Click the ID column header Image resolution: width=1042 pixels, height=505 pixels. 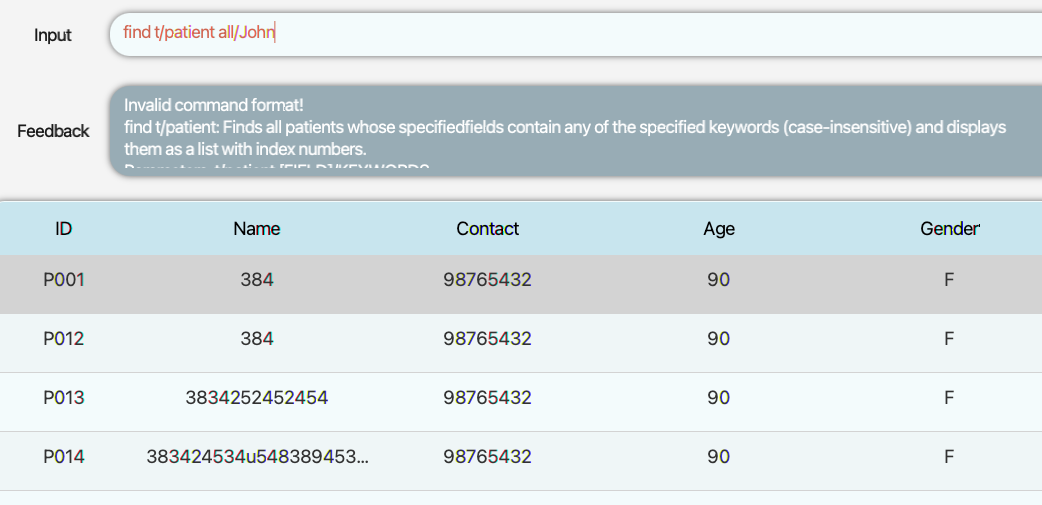click(x=63, y=228)
